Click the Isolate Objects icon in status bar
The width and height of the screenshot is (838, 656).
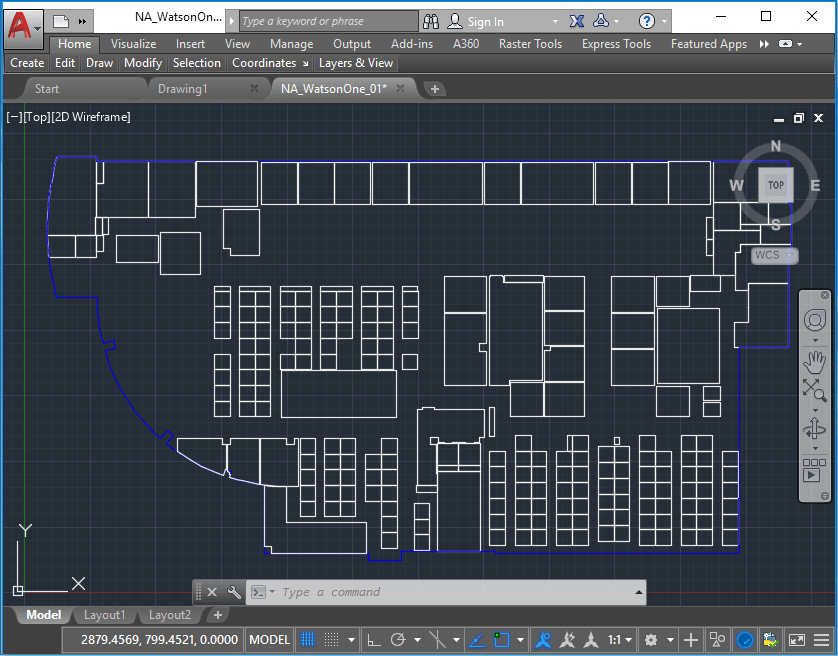[x=716, y=640]
